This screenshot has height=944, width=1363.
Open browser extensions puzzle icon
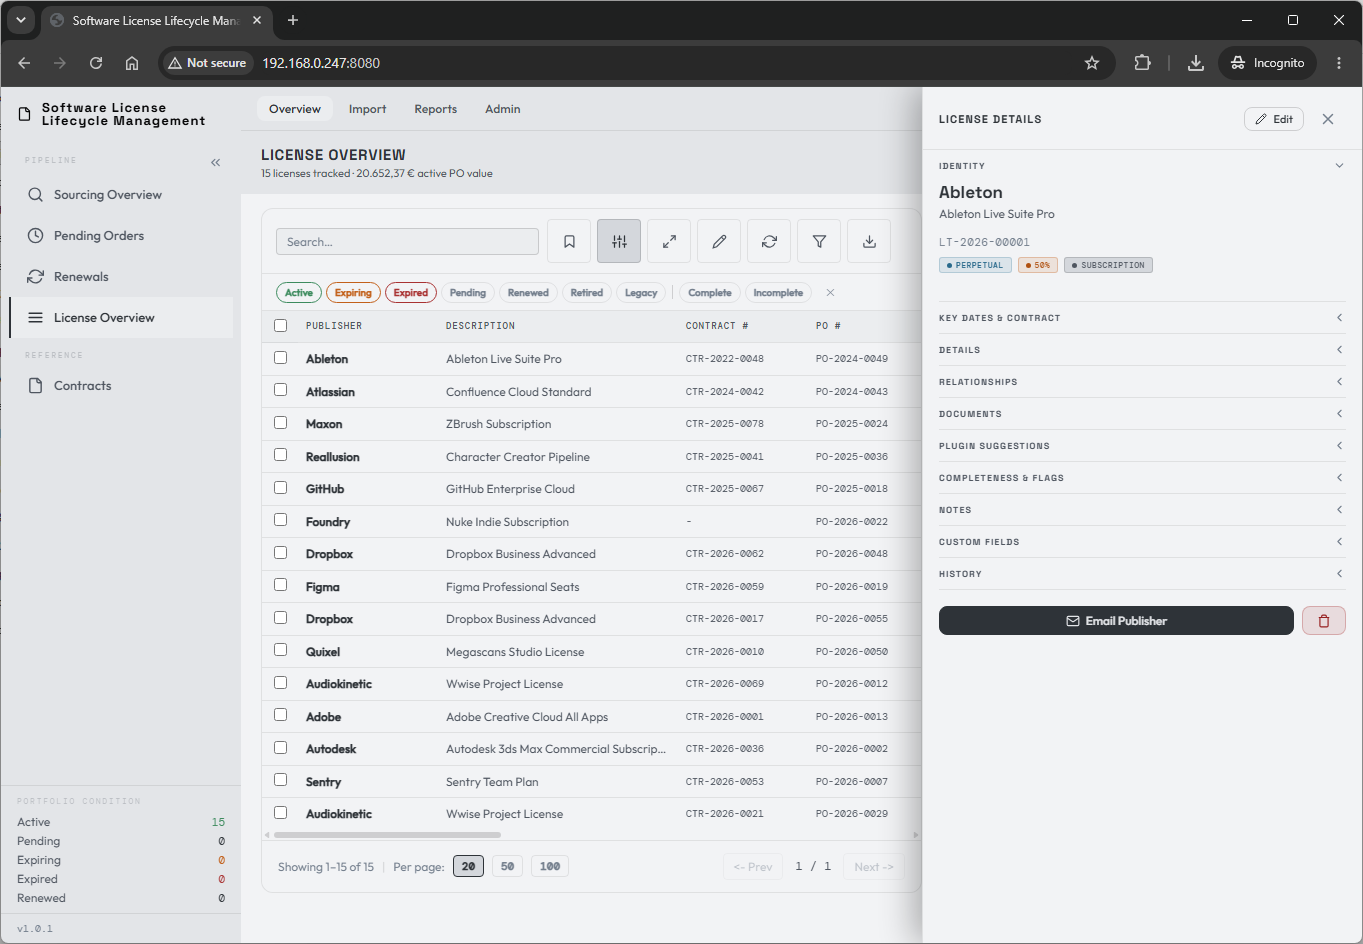[1142, 63]
